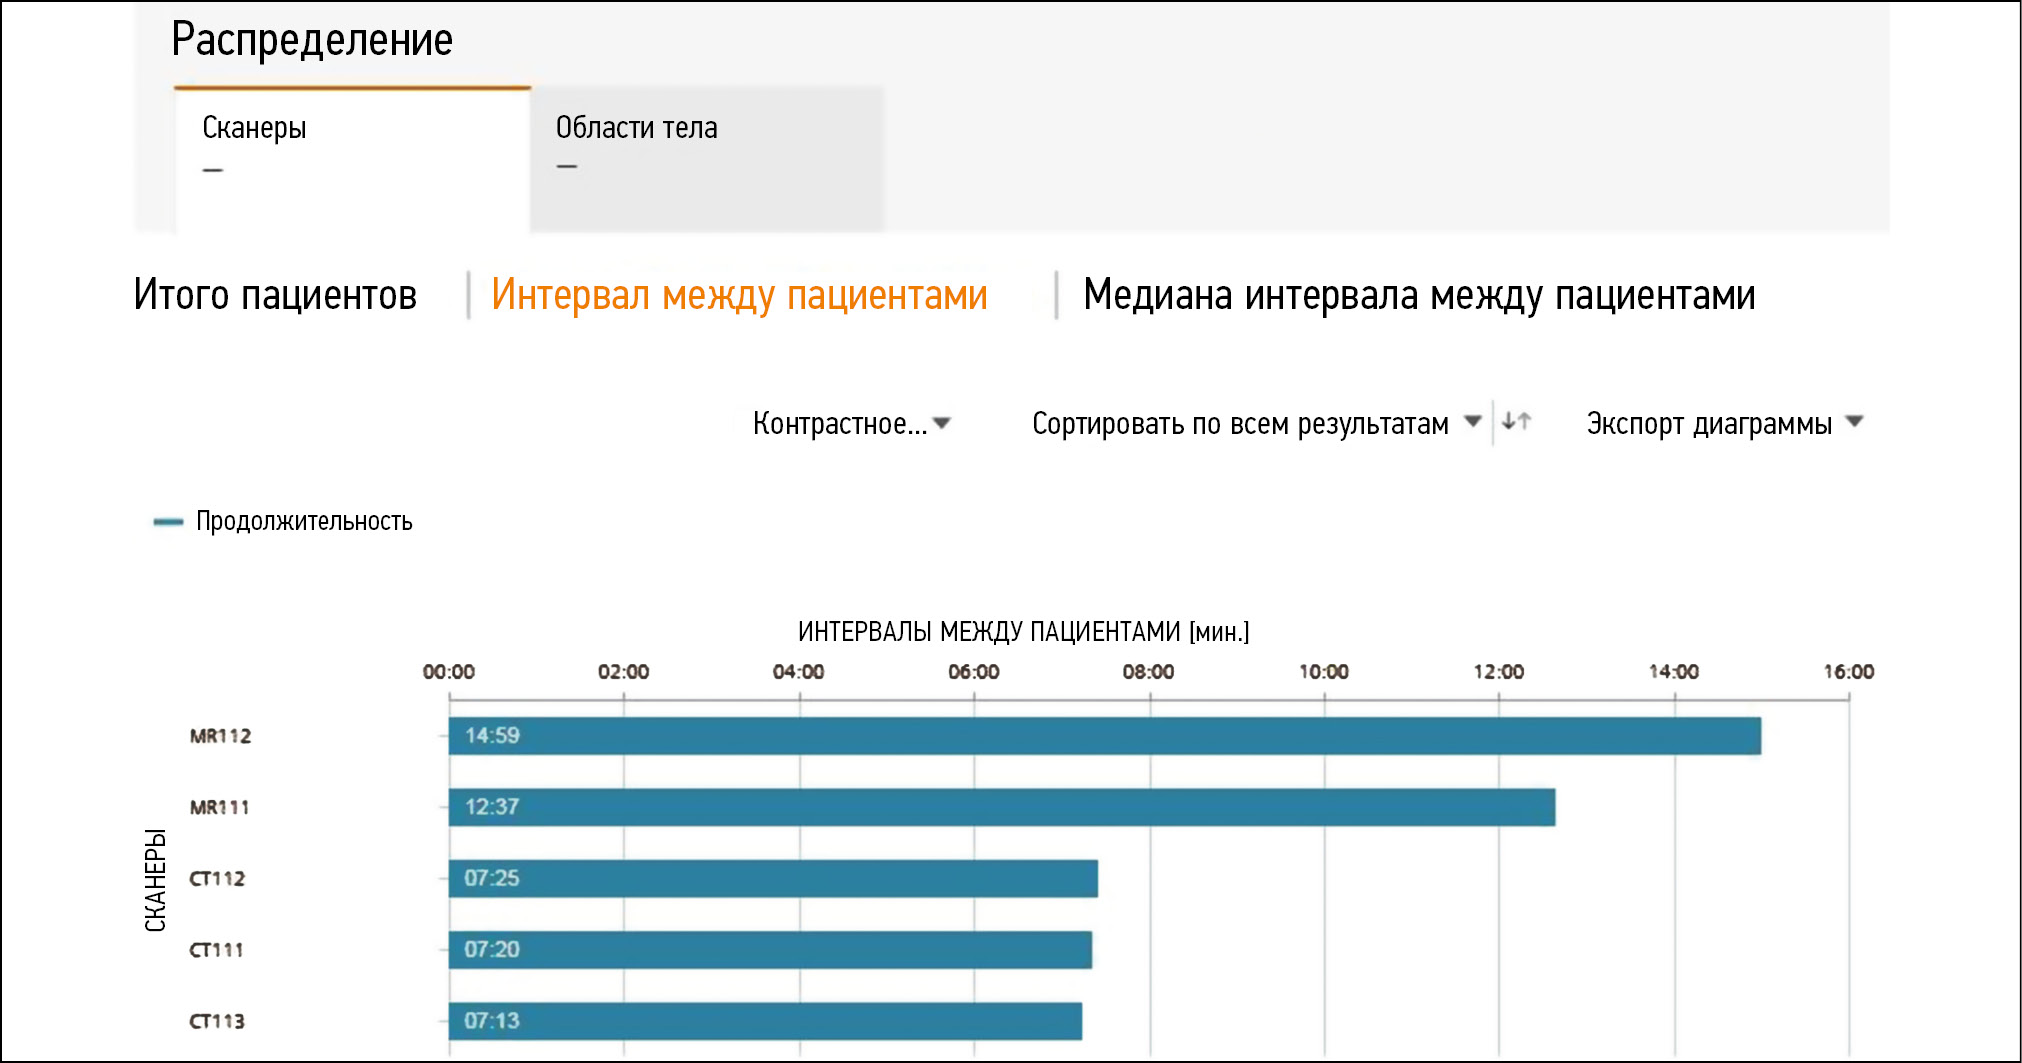Click the MR112 bar showing 14:59
Screen dimensions: 2022x1063
click(x=1104, y=736)
